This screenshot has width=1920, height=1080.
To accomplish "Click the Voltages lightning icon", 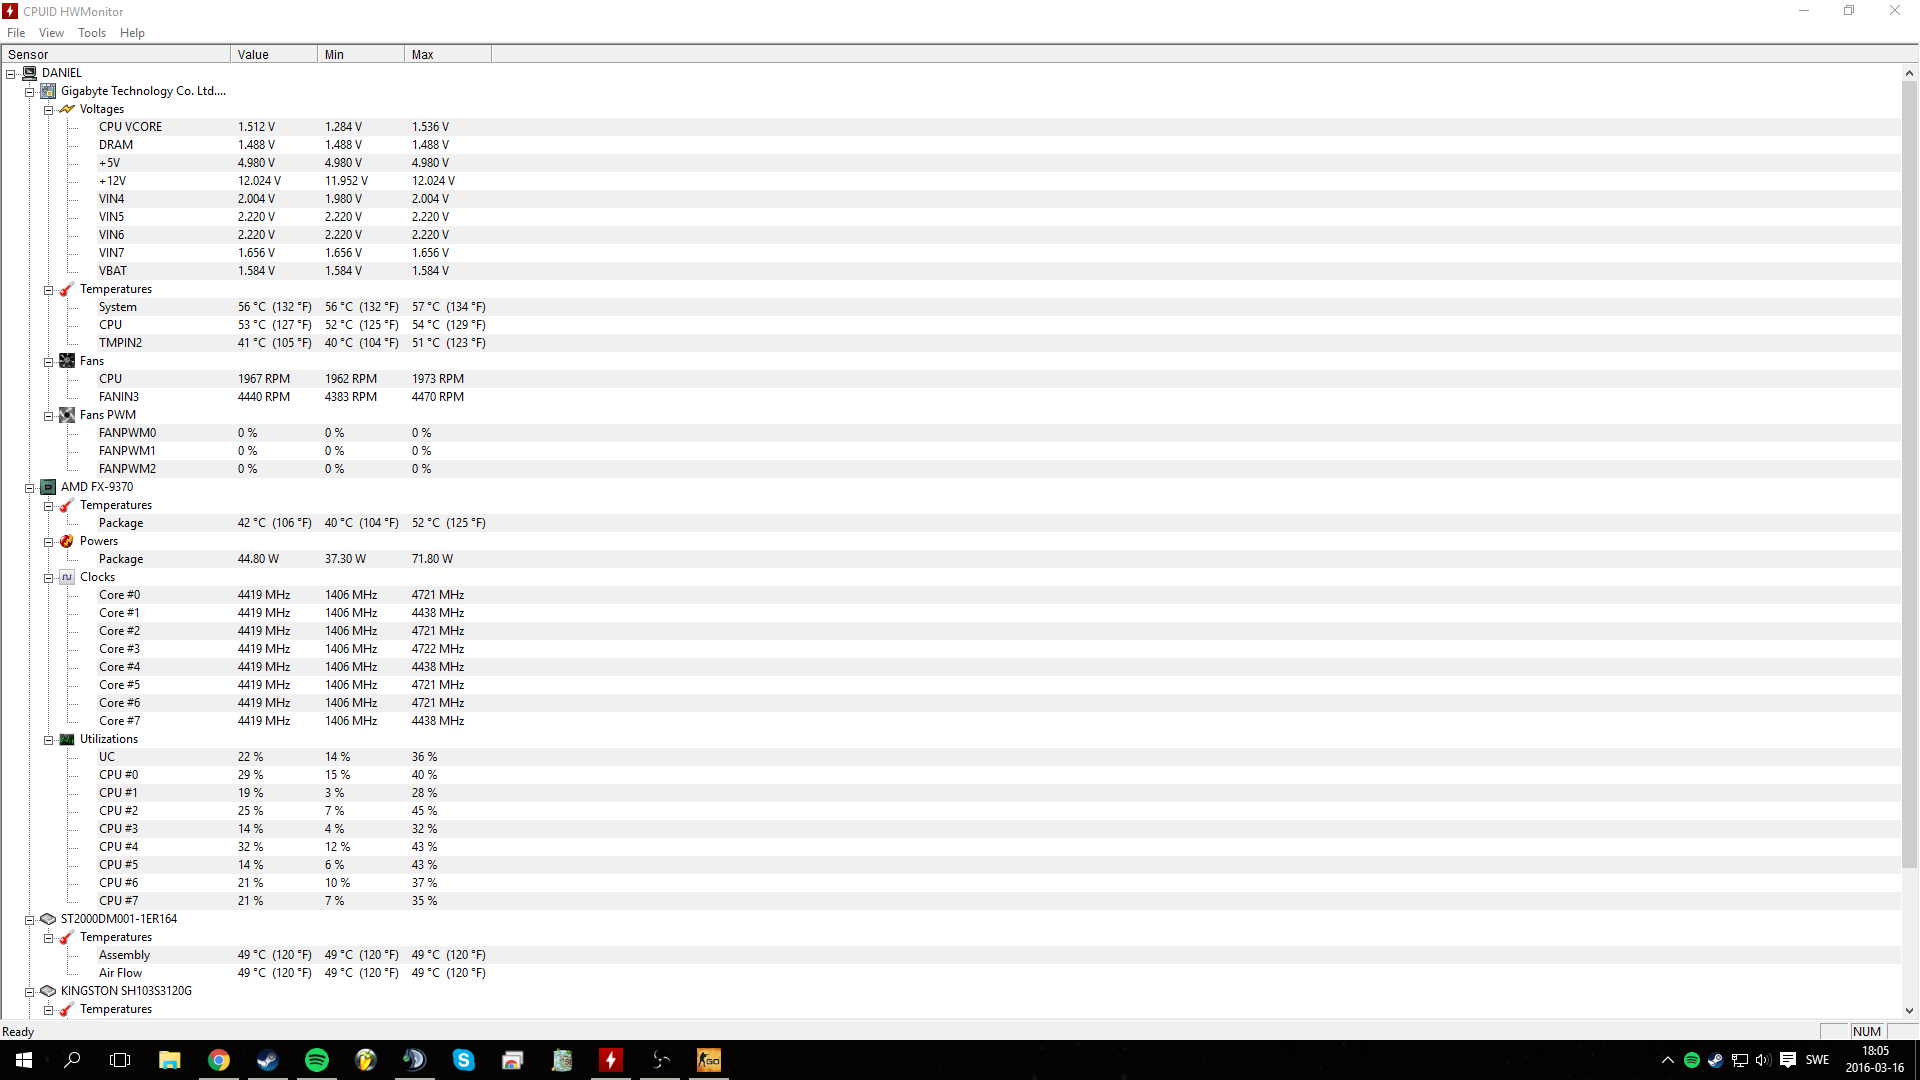I will (x=67, y=109).
